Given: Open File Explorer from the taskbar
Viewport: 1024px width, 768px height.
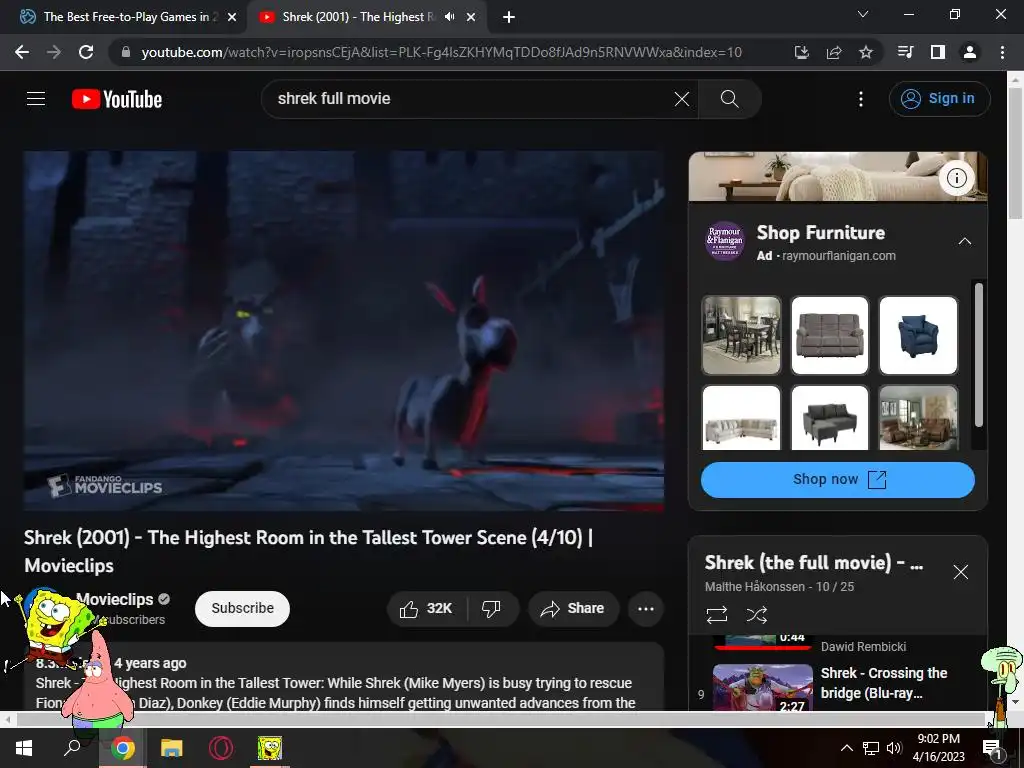Looking at the screenshot, I should (x=172, y=748).
